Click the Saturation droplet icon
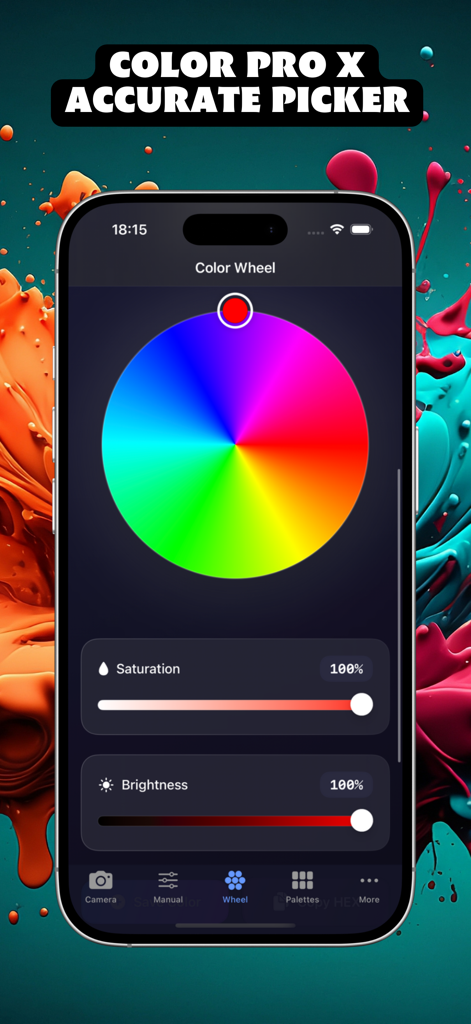Screen dimensions: 471x1024 (x=103, y=669)
